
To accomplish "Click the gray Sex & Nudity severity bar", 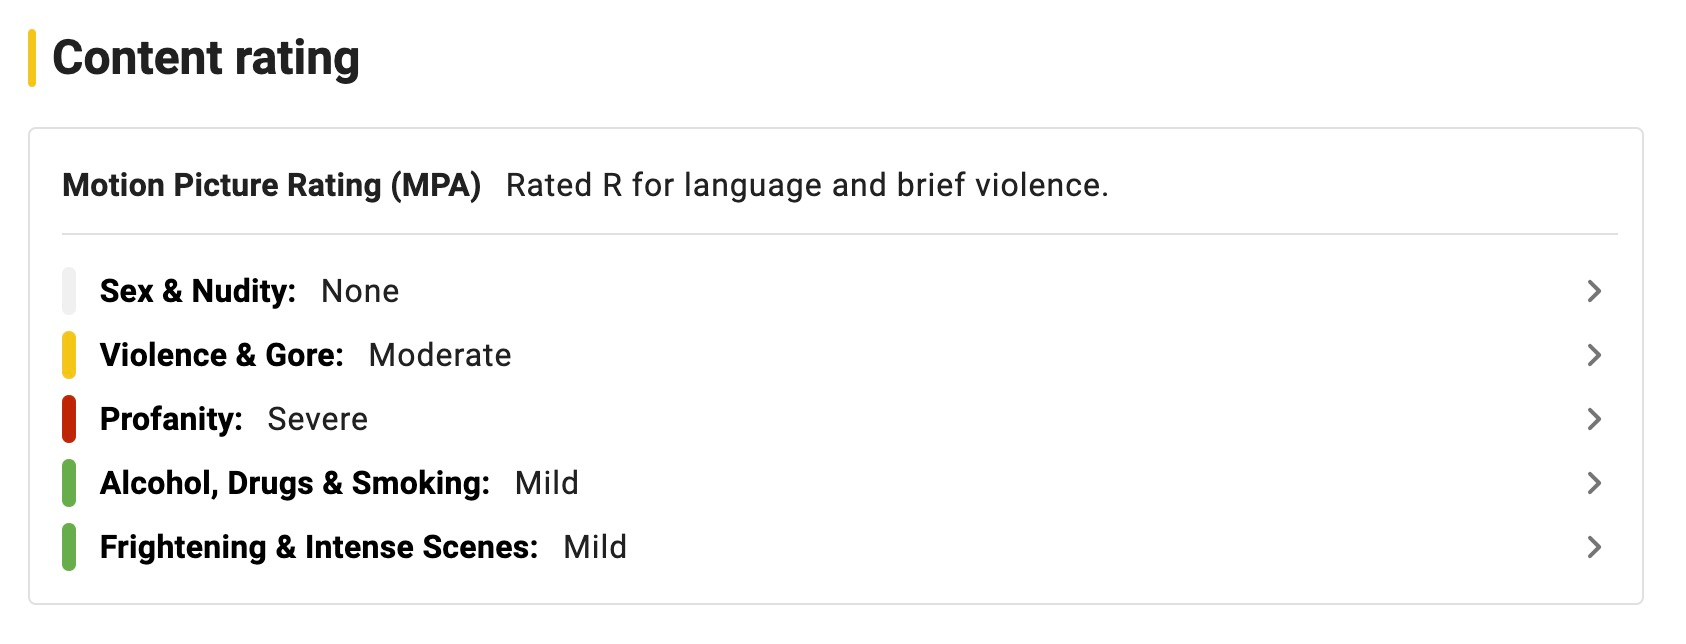I will click(x=69, y=291).
